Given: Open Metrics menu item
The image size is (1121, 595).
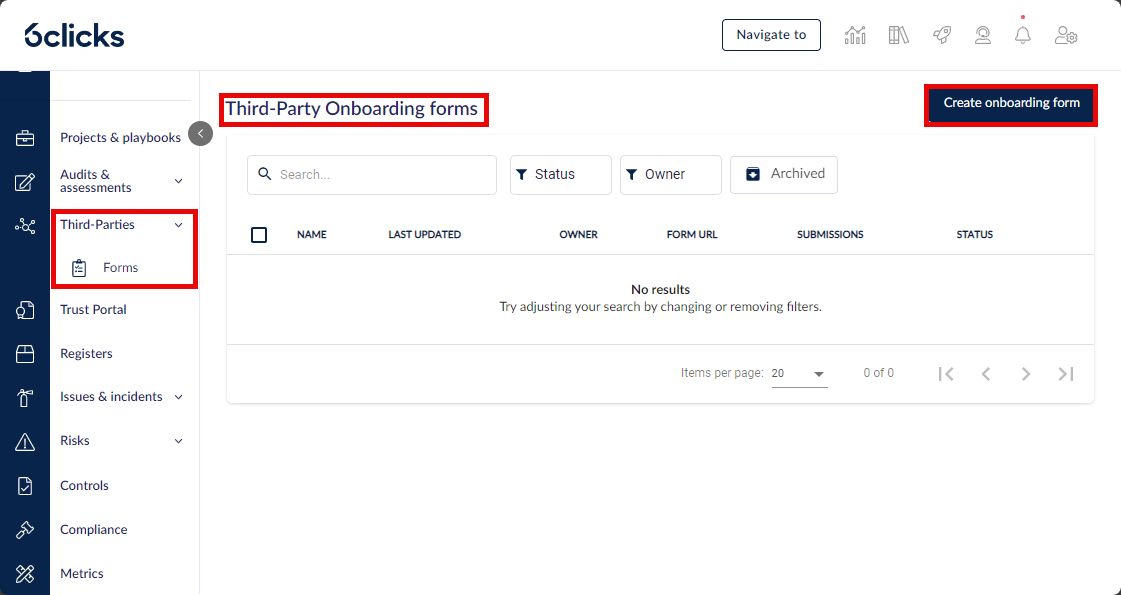Looking at the screenshot, I should (x=82, y=574).
